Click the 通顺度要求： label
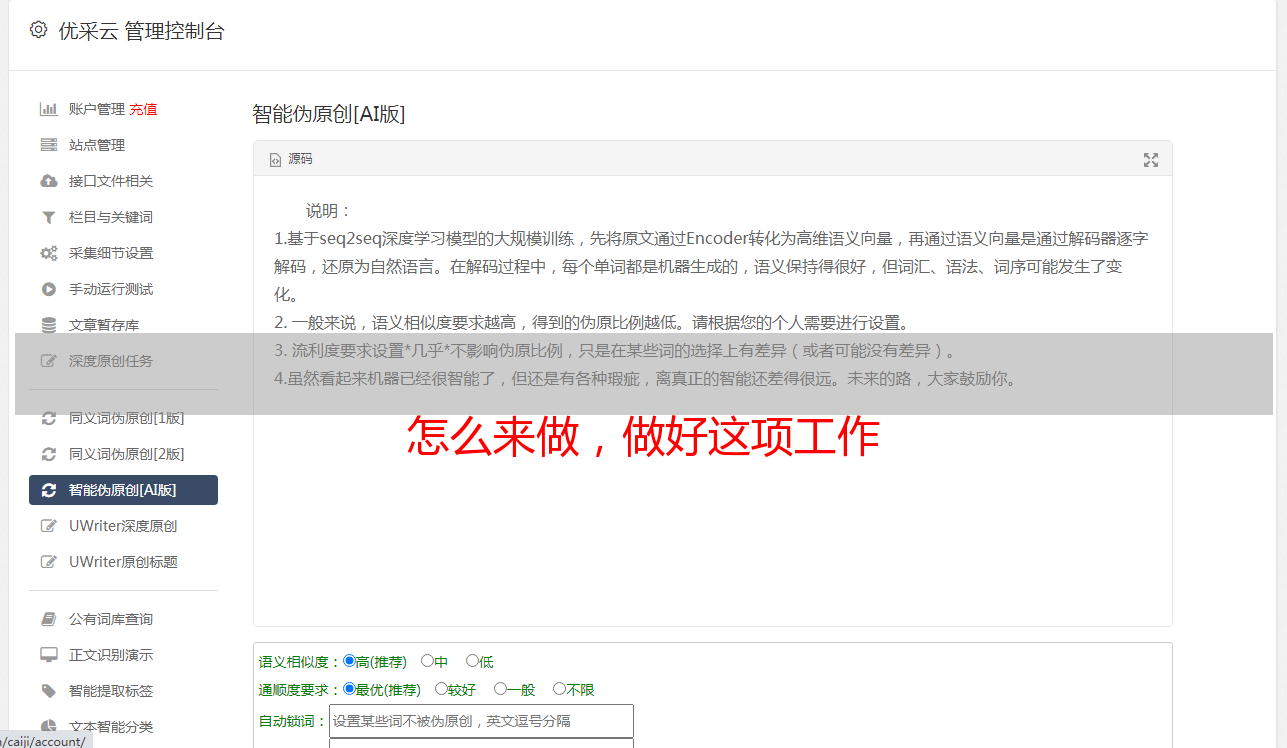This screenshot has width=1287, height=748. [300, 690]
